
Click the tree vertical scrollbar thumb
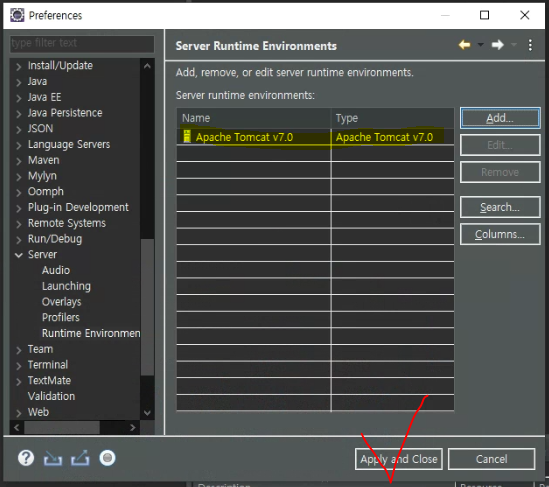point(147,307)
